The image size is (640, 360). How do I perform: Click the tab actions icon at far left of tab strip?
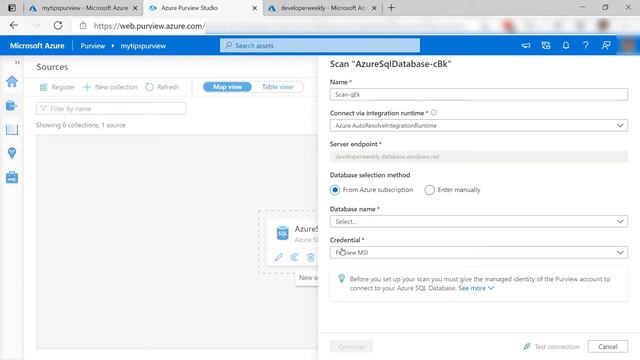tap(12, 8)
